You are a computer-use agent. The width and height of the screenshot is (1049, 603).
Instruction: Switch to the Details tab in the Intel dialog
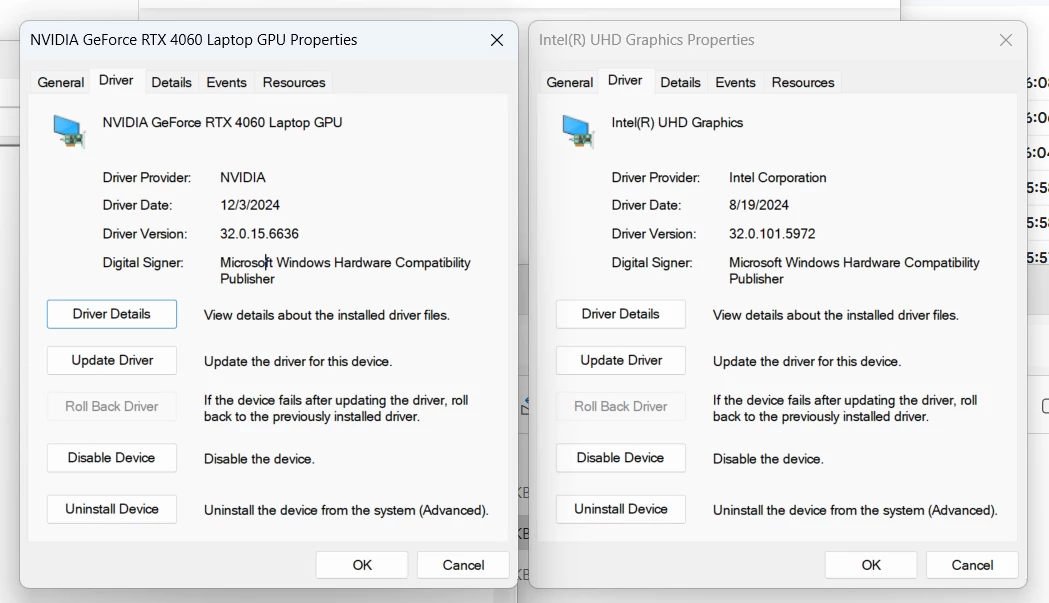point(680,82)
